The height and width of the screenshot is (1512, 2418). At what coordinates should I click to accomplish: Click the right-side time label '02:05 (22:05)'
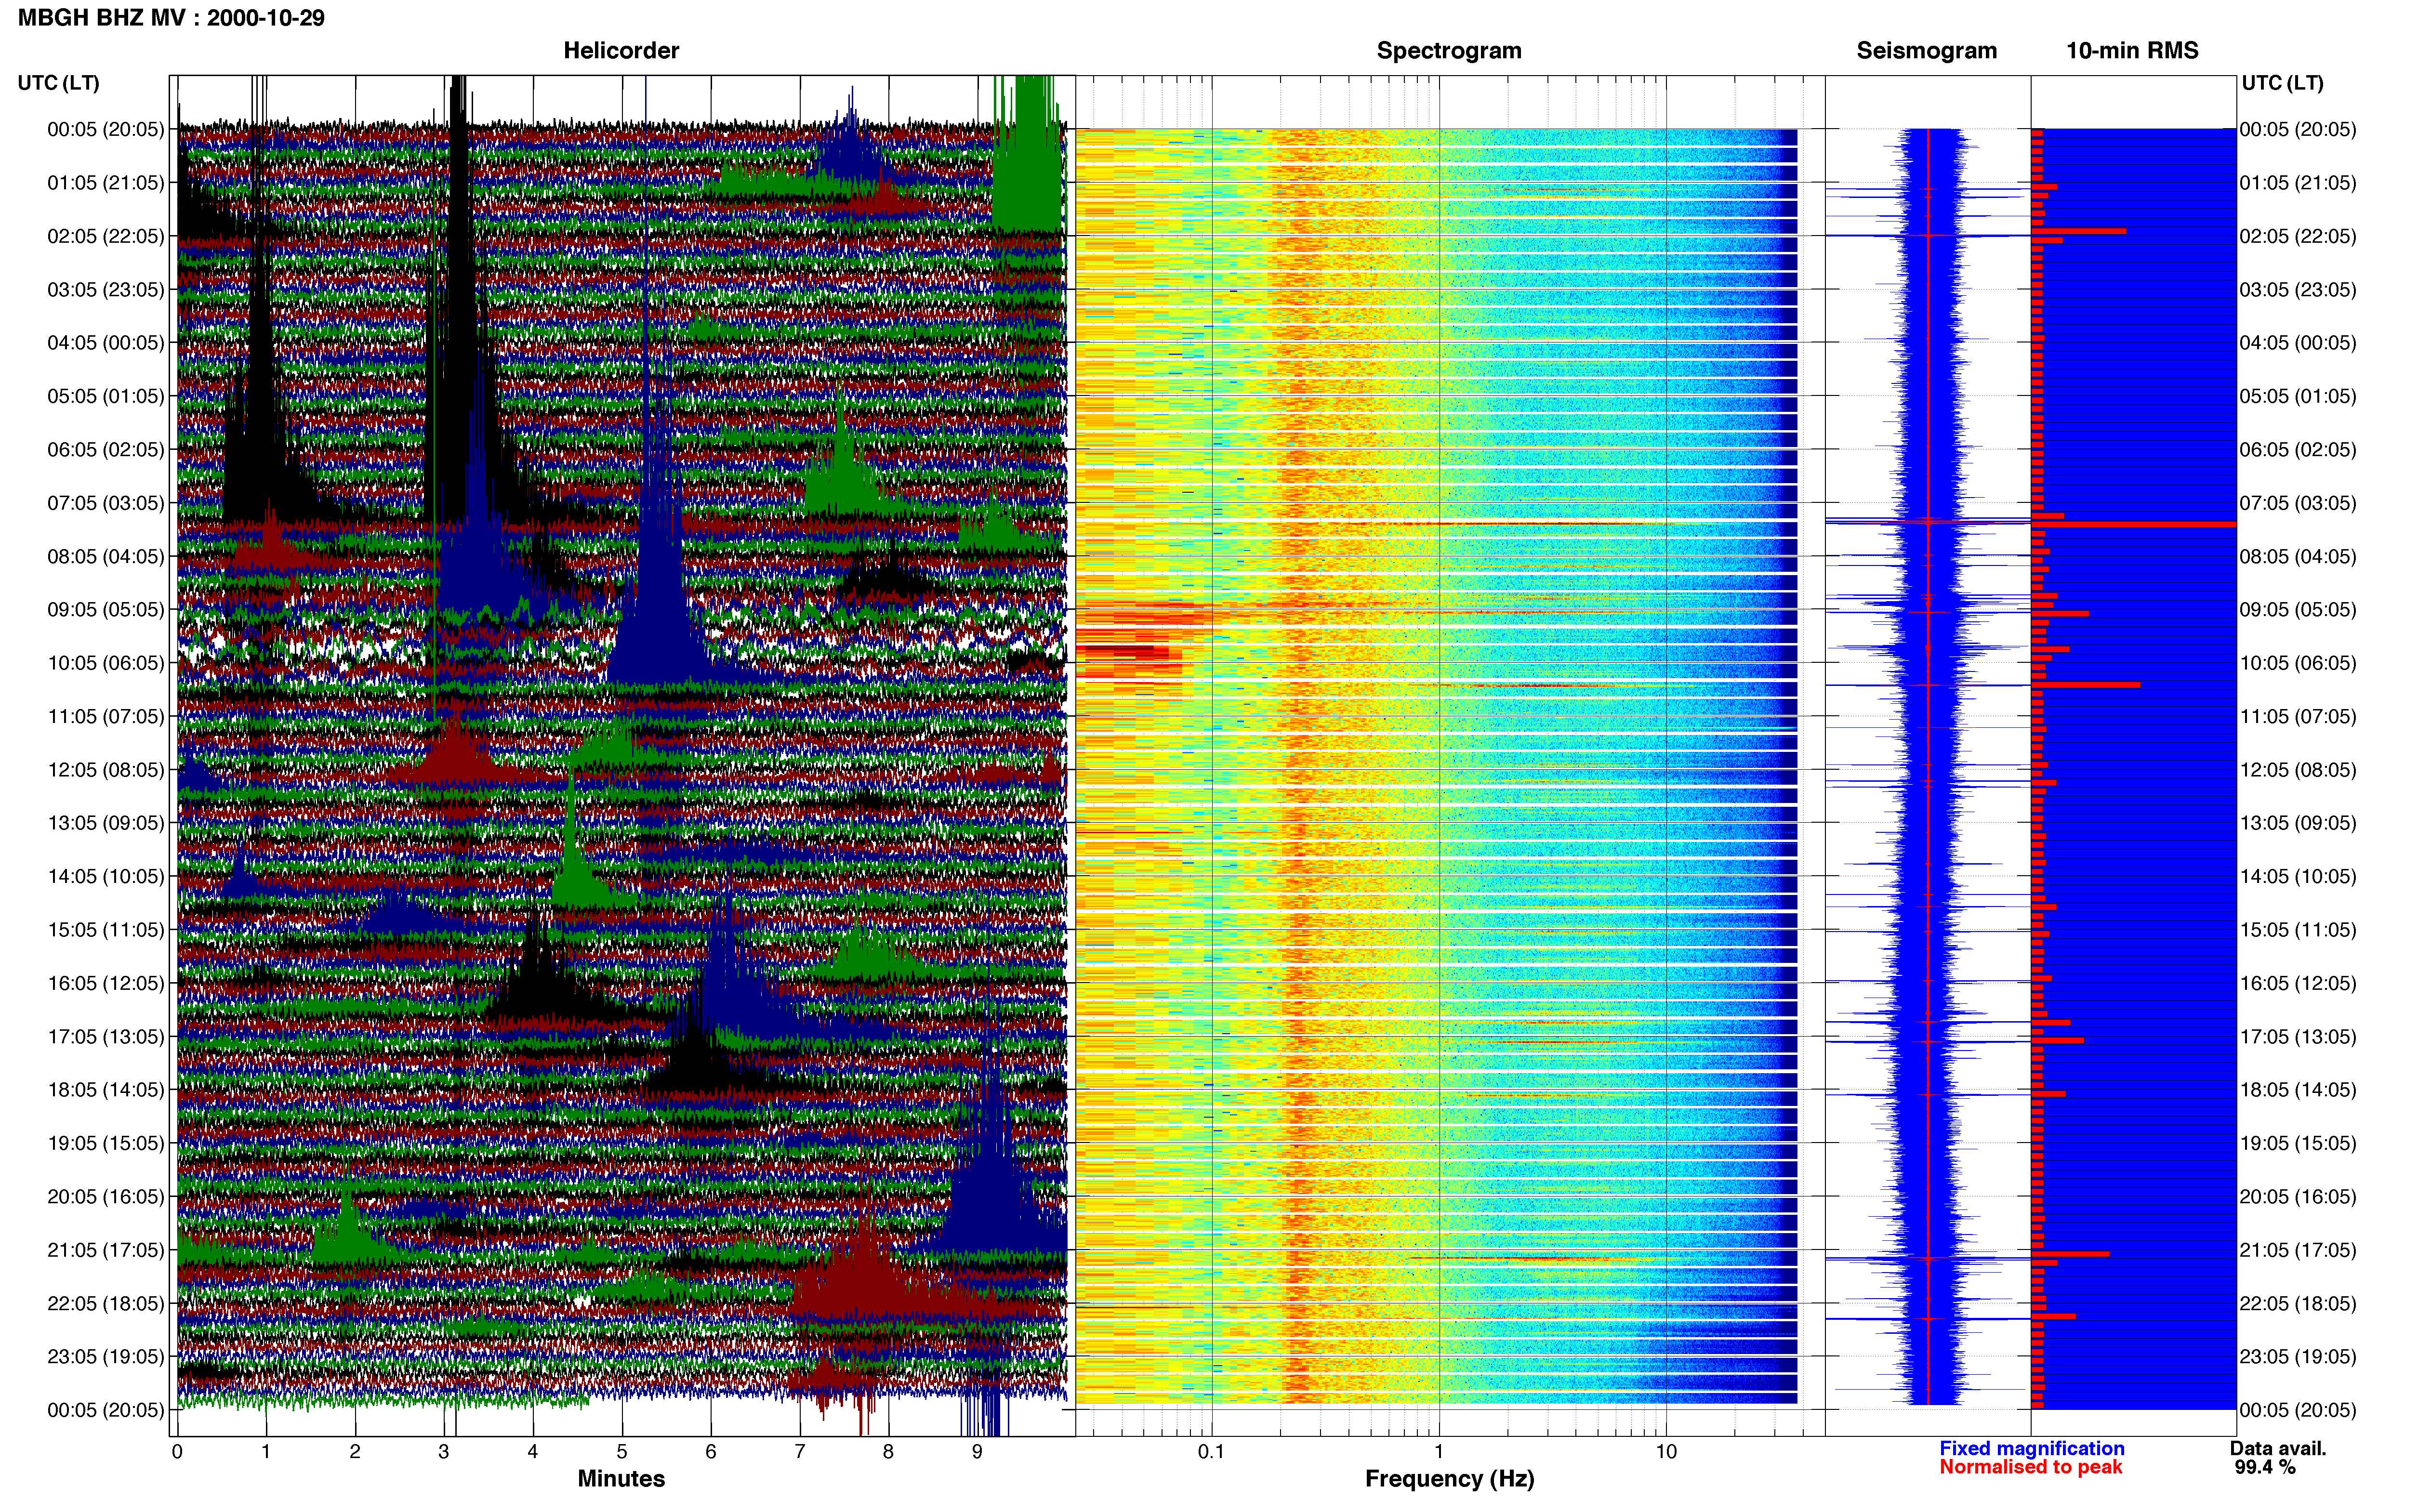(x=2298, y=236)
